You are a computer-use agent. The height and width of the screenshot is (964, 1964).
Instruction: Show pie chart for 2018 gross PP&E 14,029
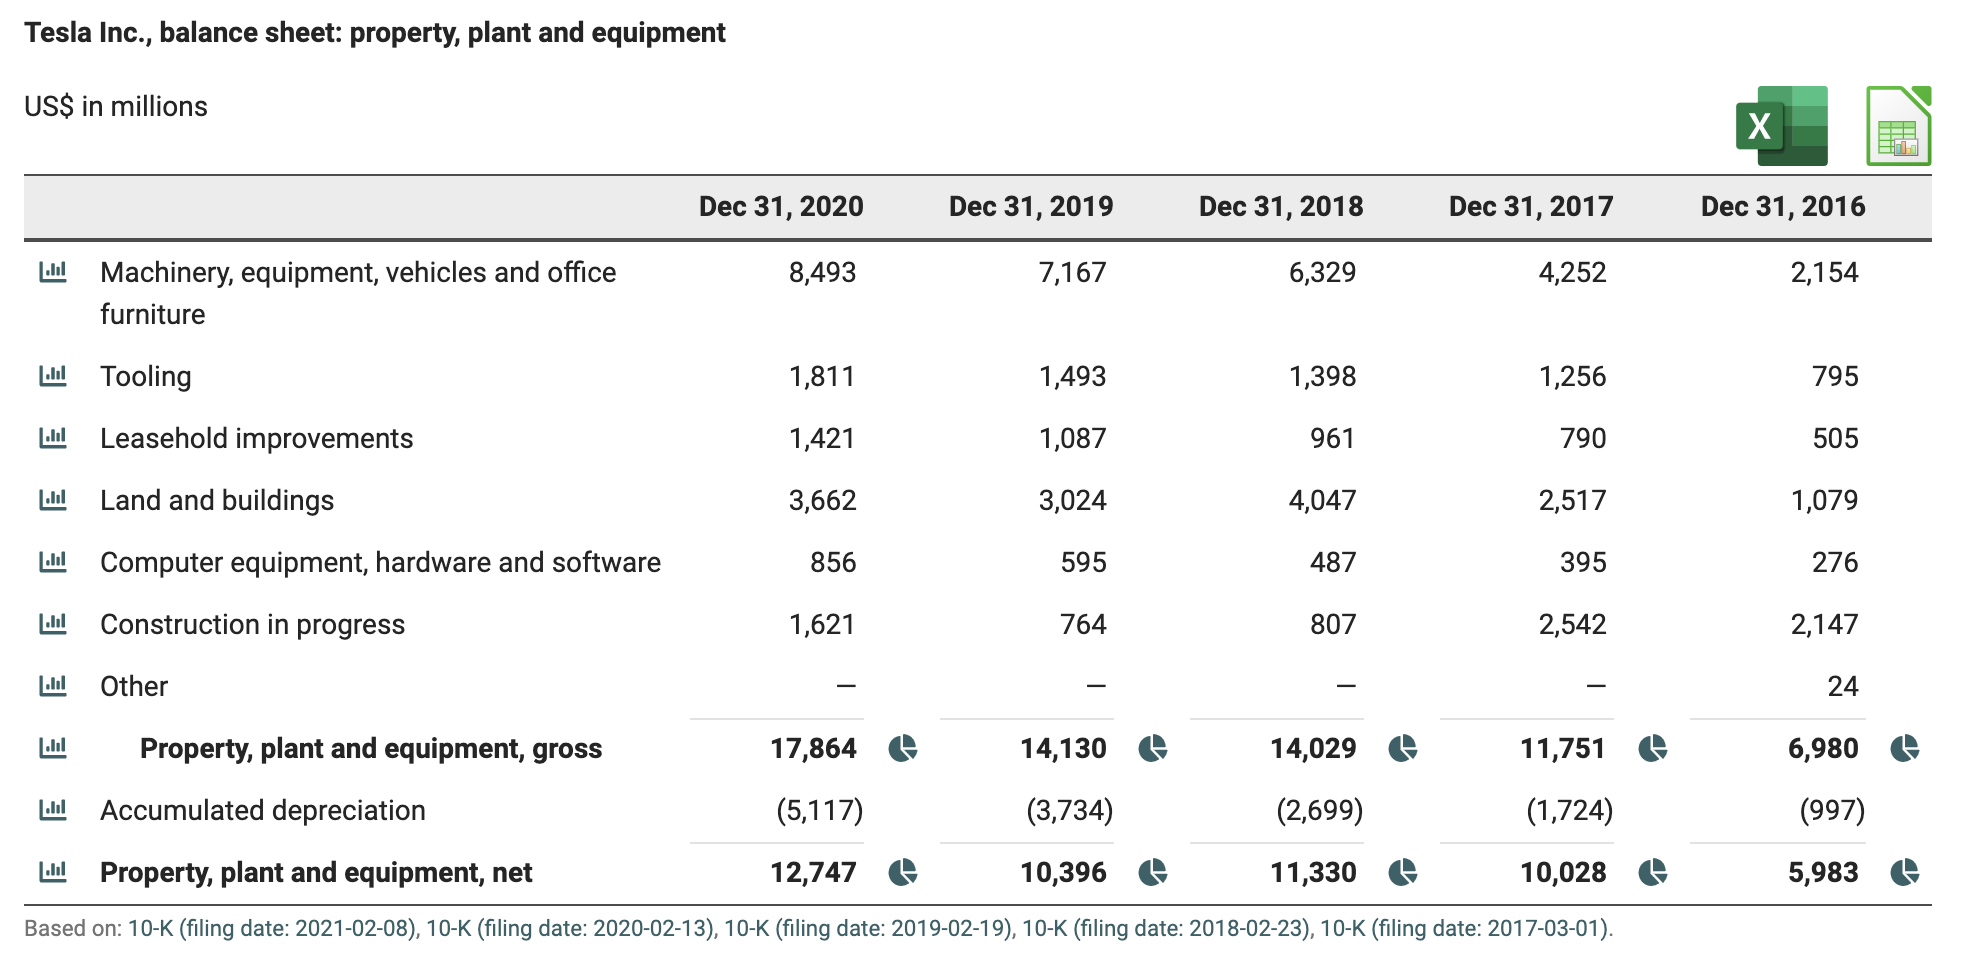coord(1403,748)
